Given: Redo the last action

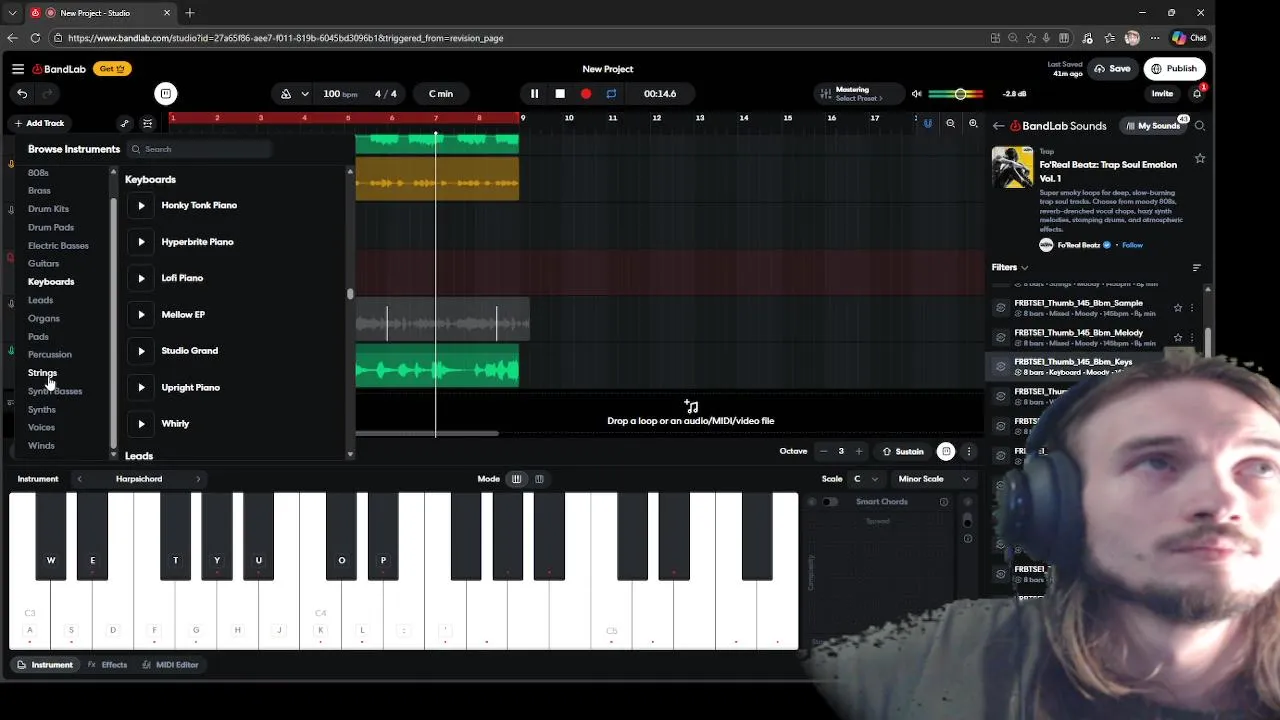Looking at the screenshot, I should point(46,94).
